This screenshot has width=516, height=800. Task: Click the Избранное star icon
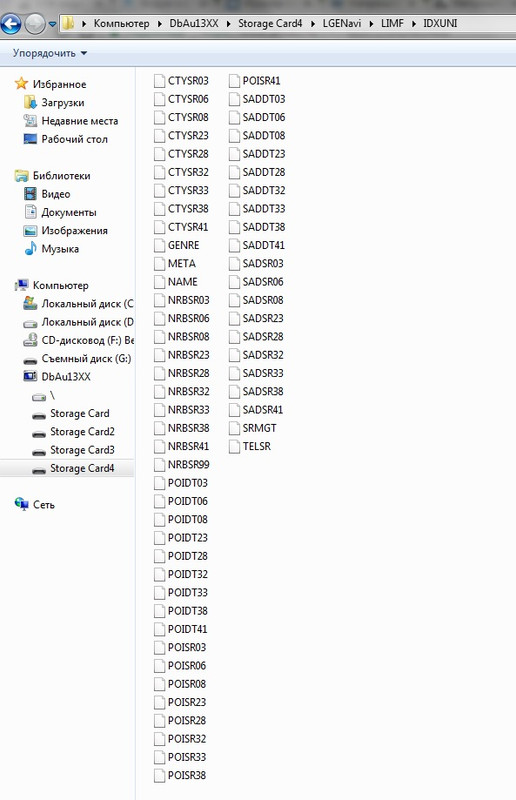(x=21, y=83)
